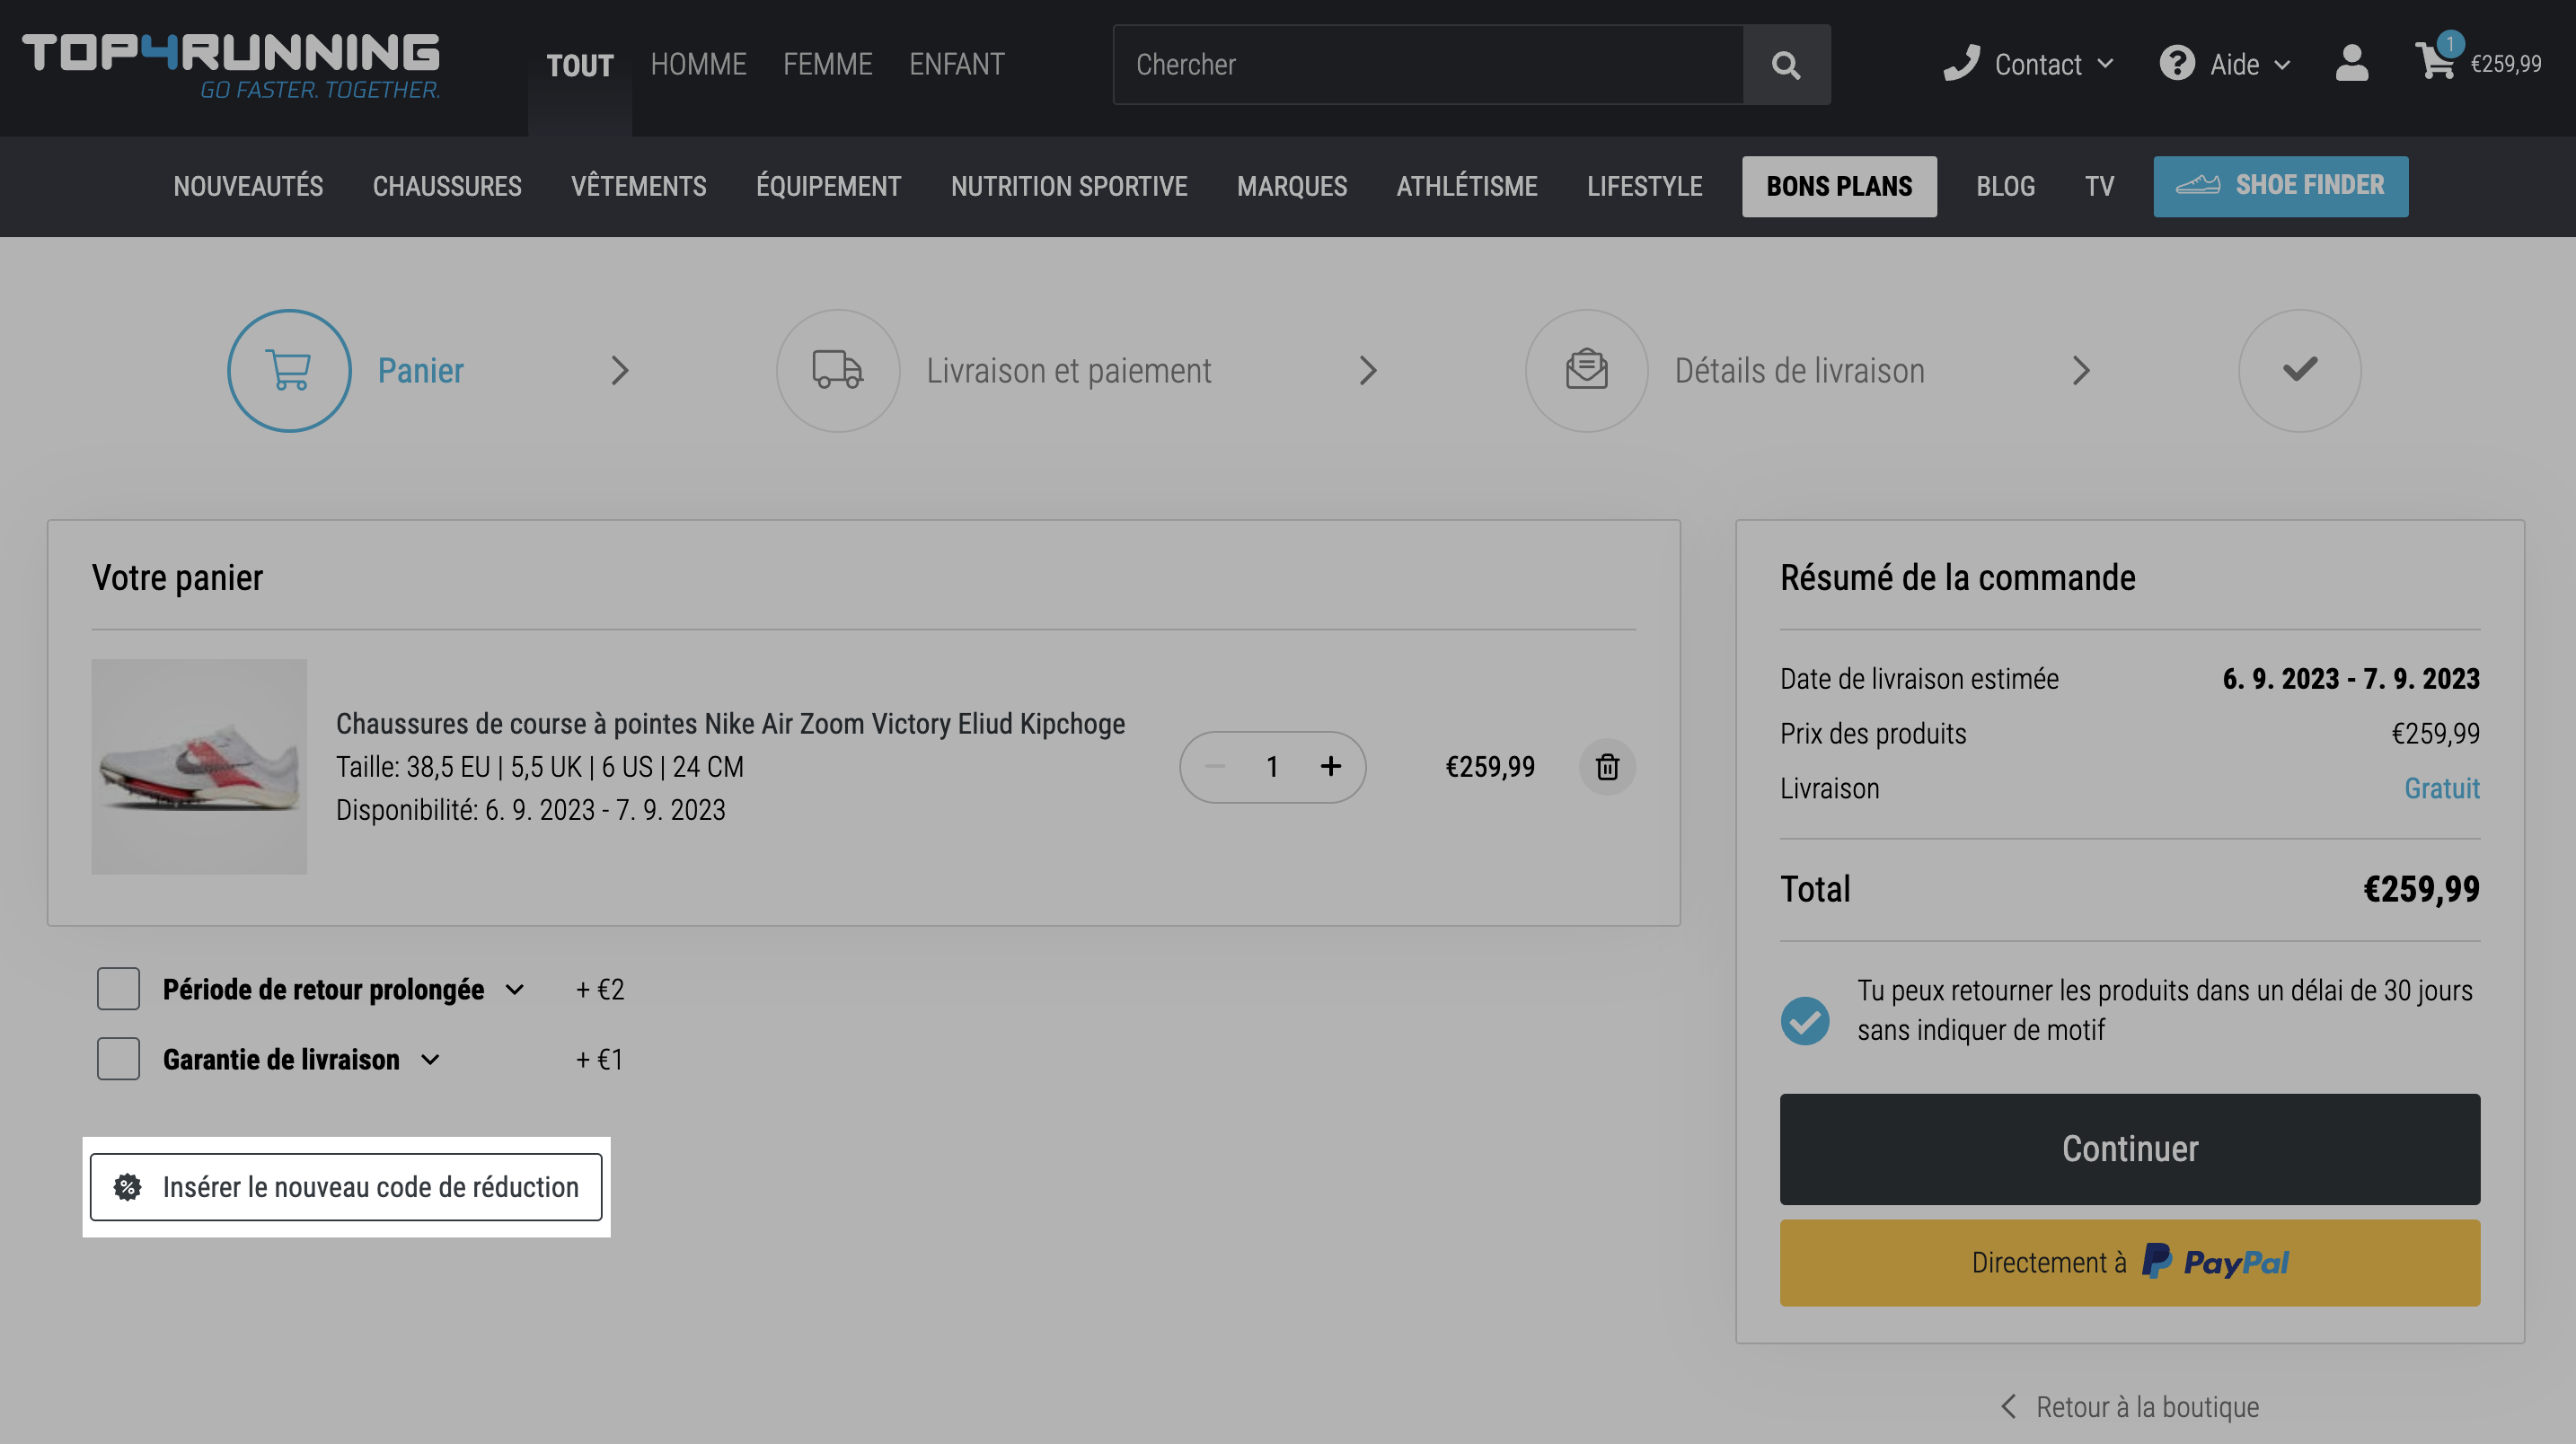Open the CHAUSSURES menu
The image size is (2576, 1444).
(447, 186)
